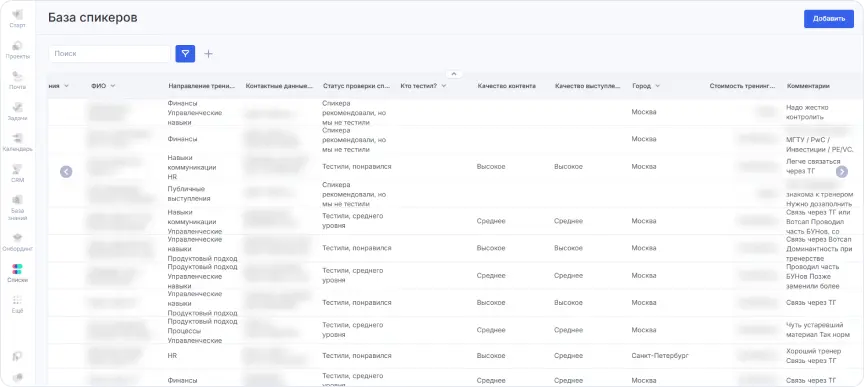Open the Кто тестил? column dropdown
Viewport: 864px width, 387px height.
click(x=444, y=86)
